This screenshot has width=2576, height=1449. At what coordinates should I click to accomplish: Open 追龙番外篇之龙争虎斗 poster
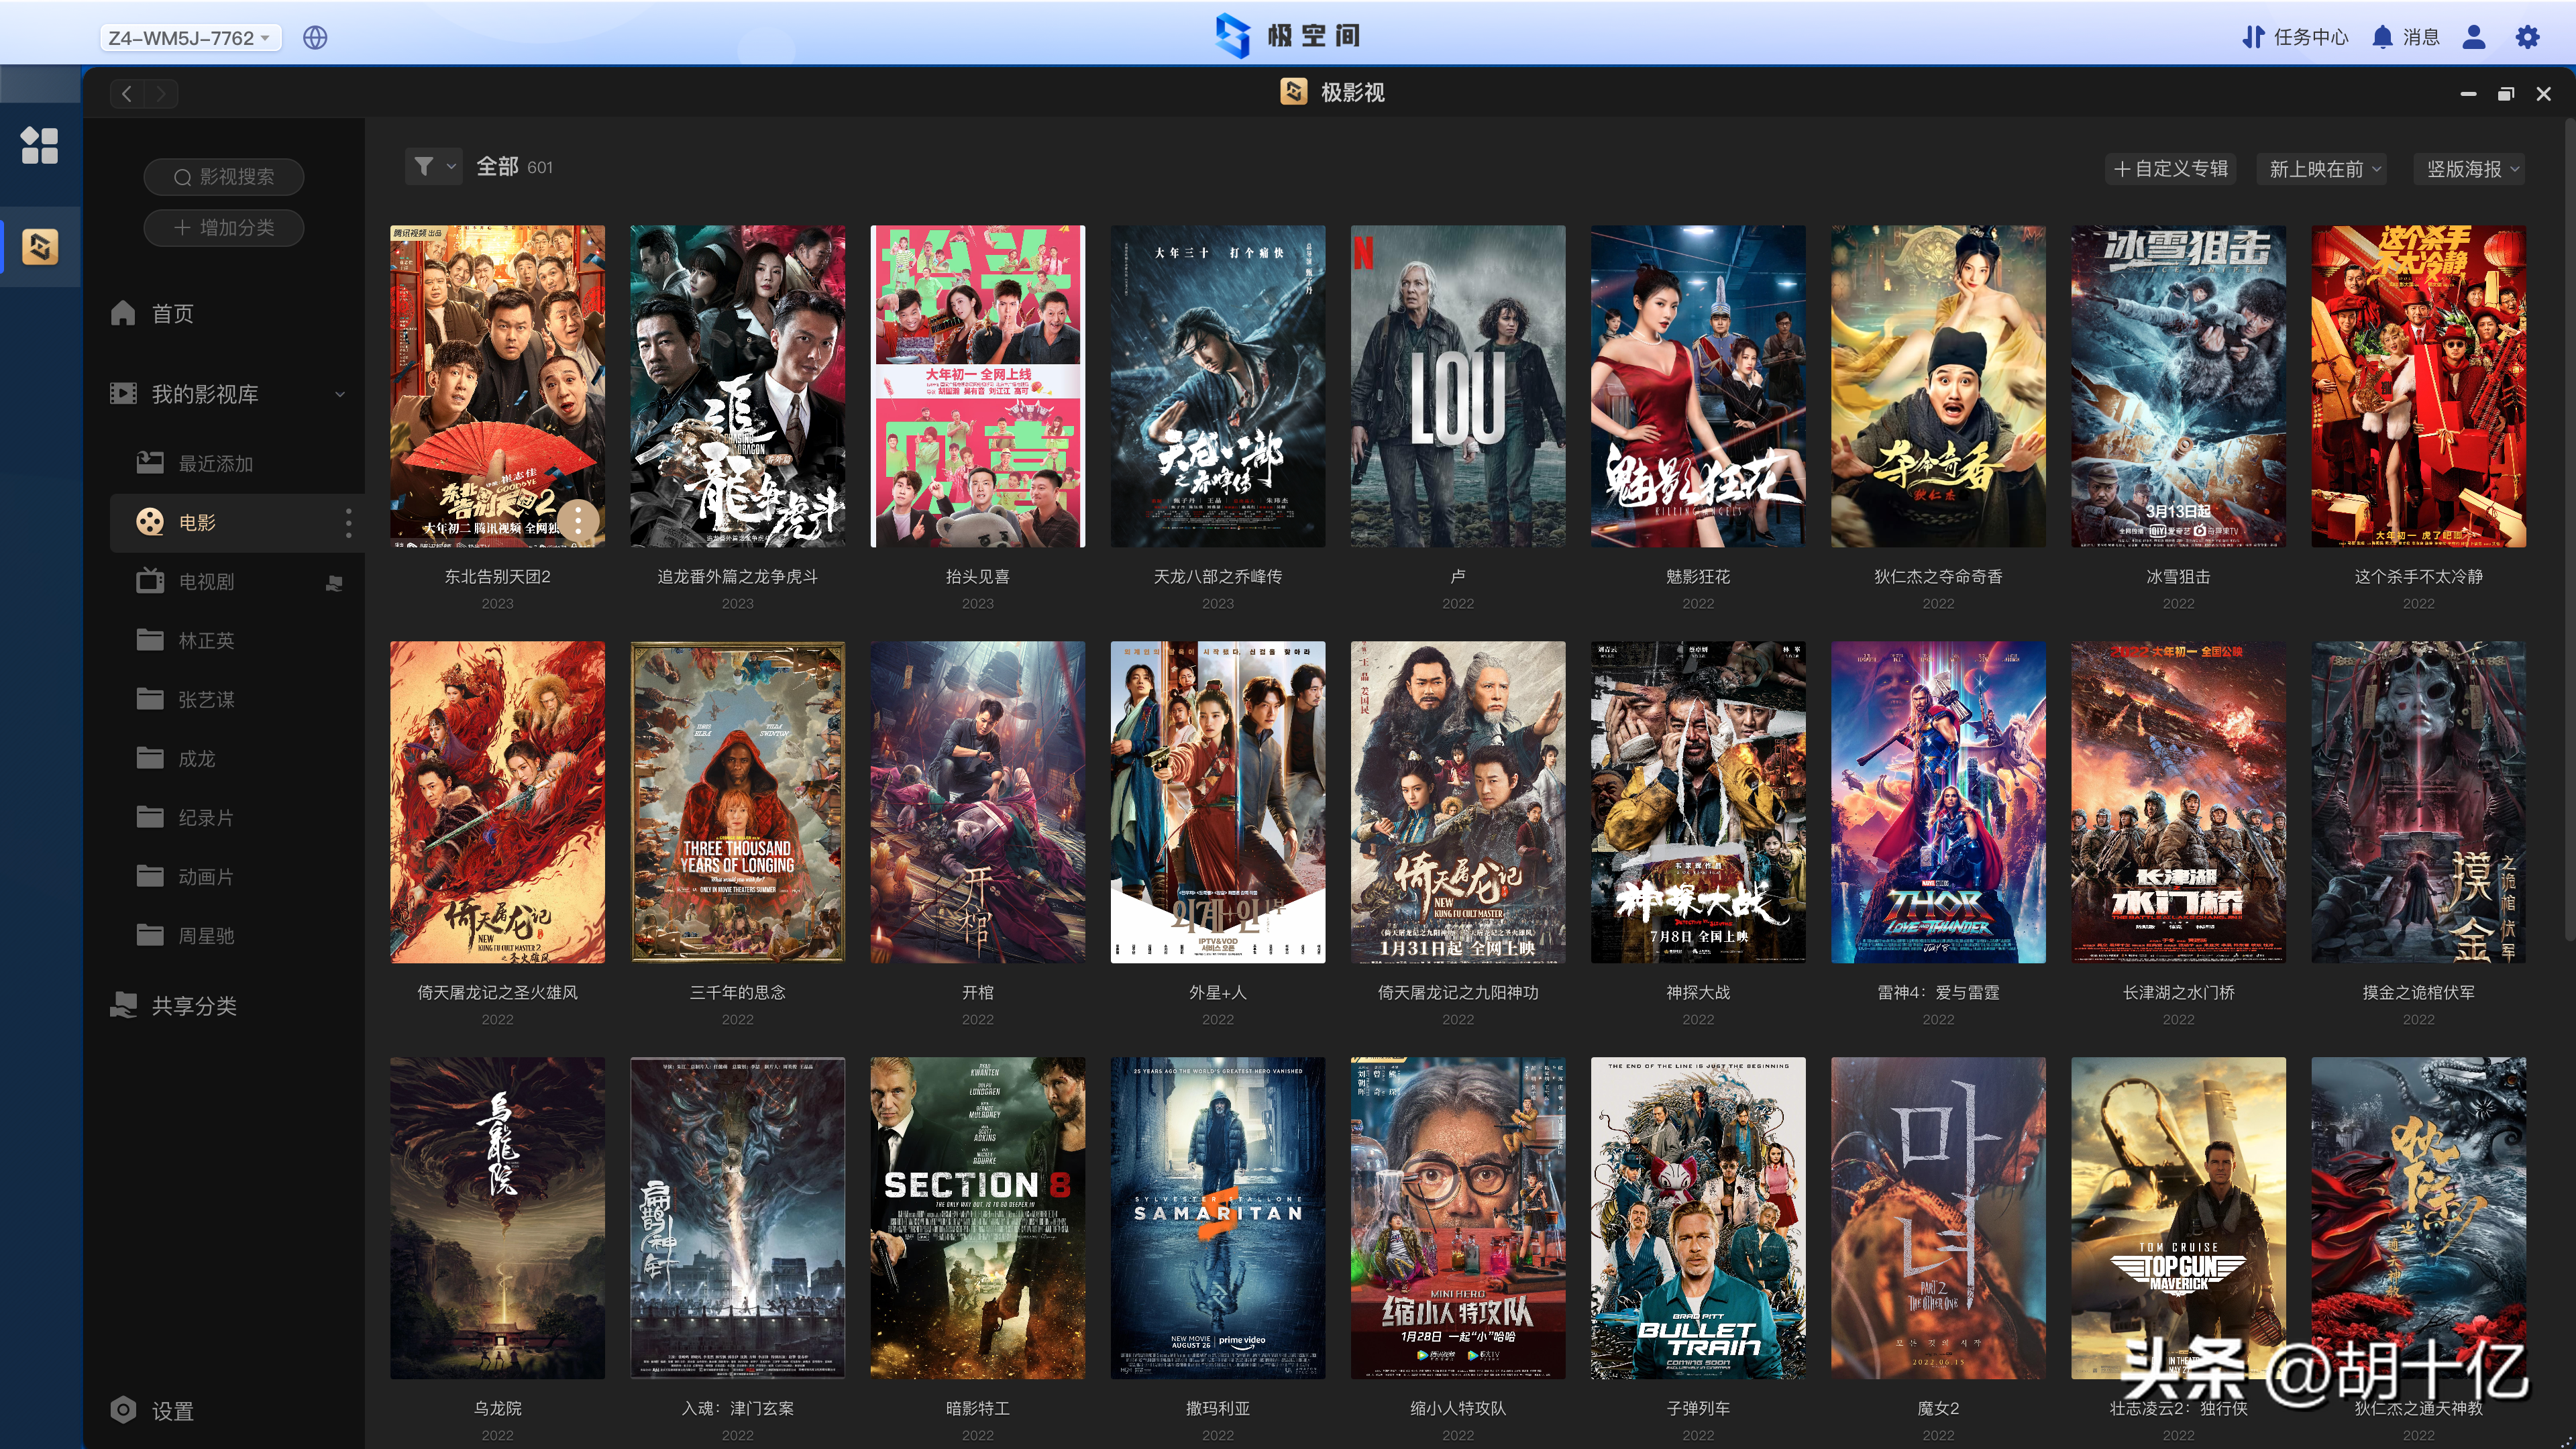coord(738,386)
